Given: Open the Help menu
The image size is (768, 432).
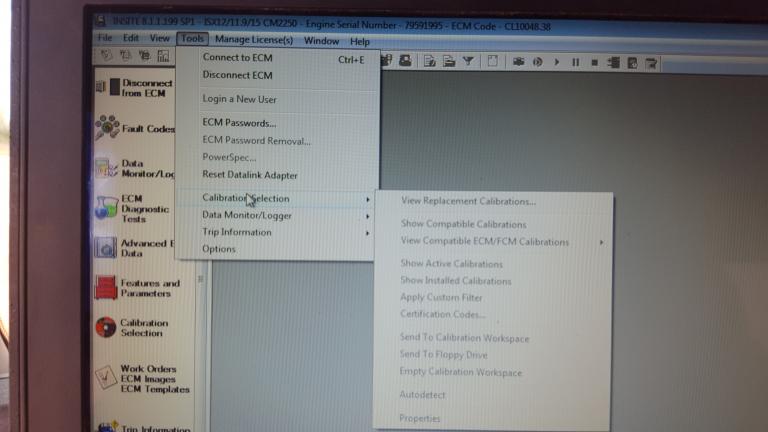Looking at the screenshot, I should pyautogui.click(x=360, y=42).
